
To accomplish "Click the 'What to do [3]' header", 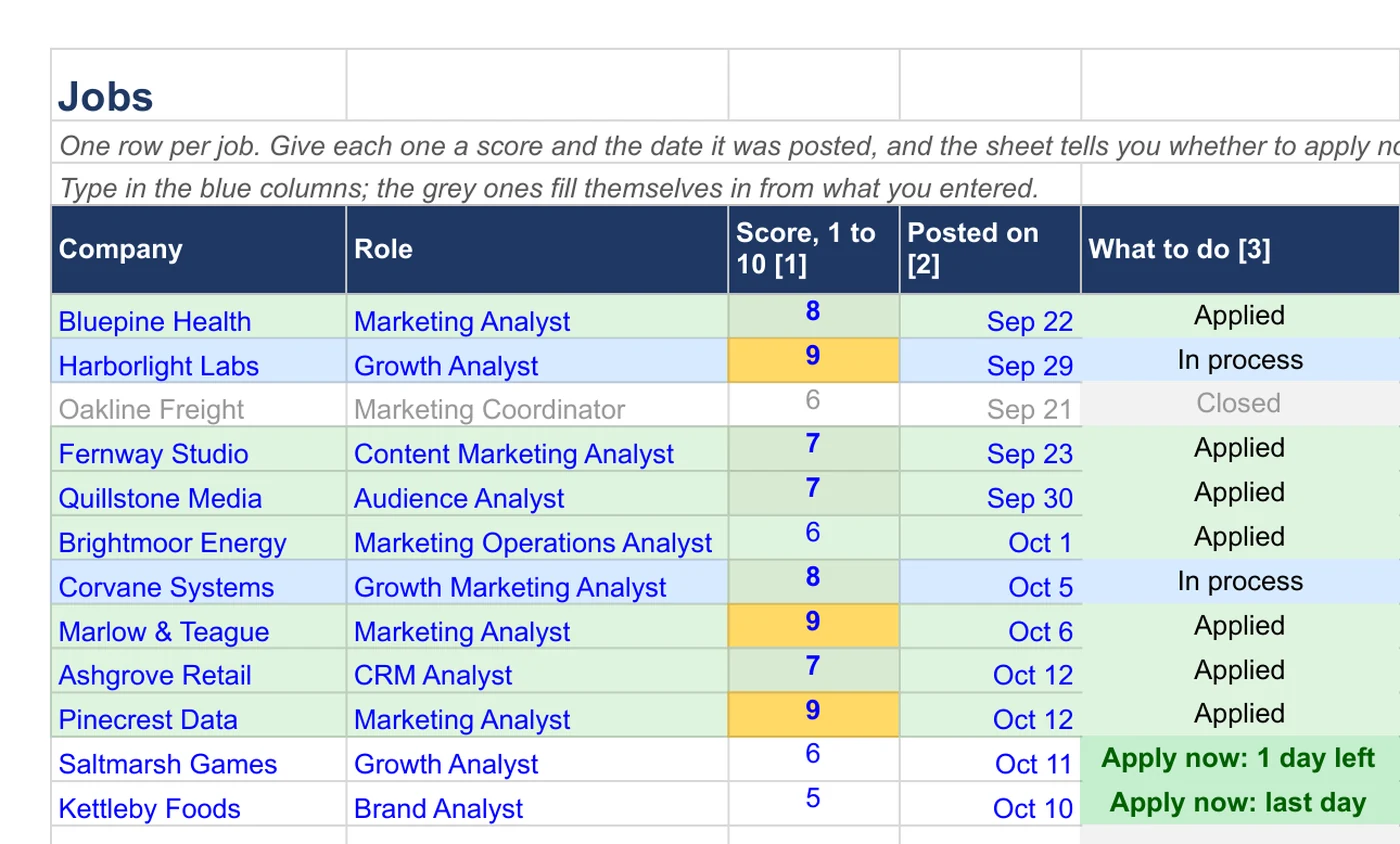I will 1240,250.
